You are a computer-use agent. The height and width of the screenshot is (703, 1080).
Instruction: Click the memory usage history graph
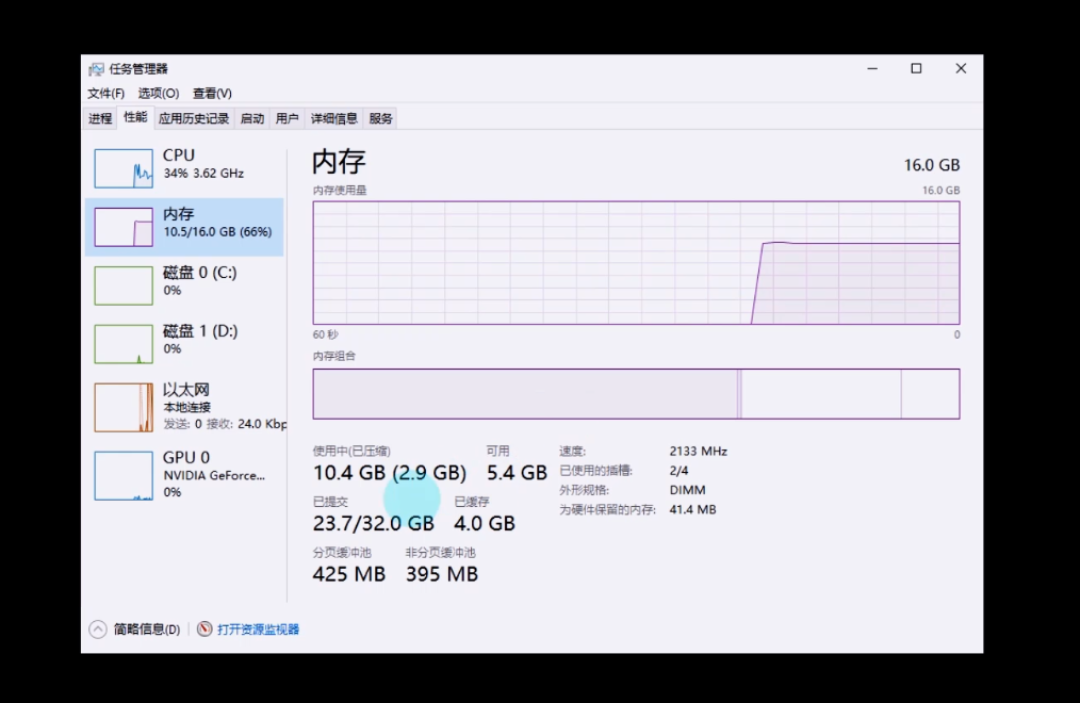(x=636, y=262)
